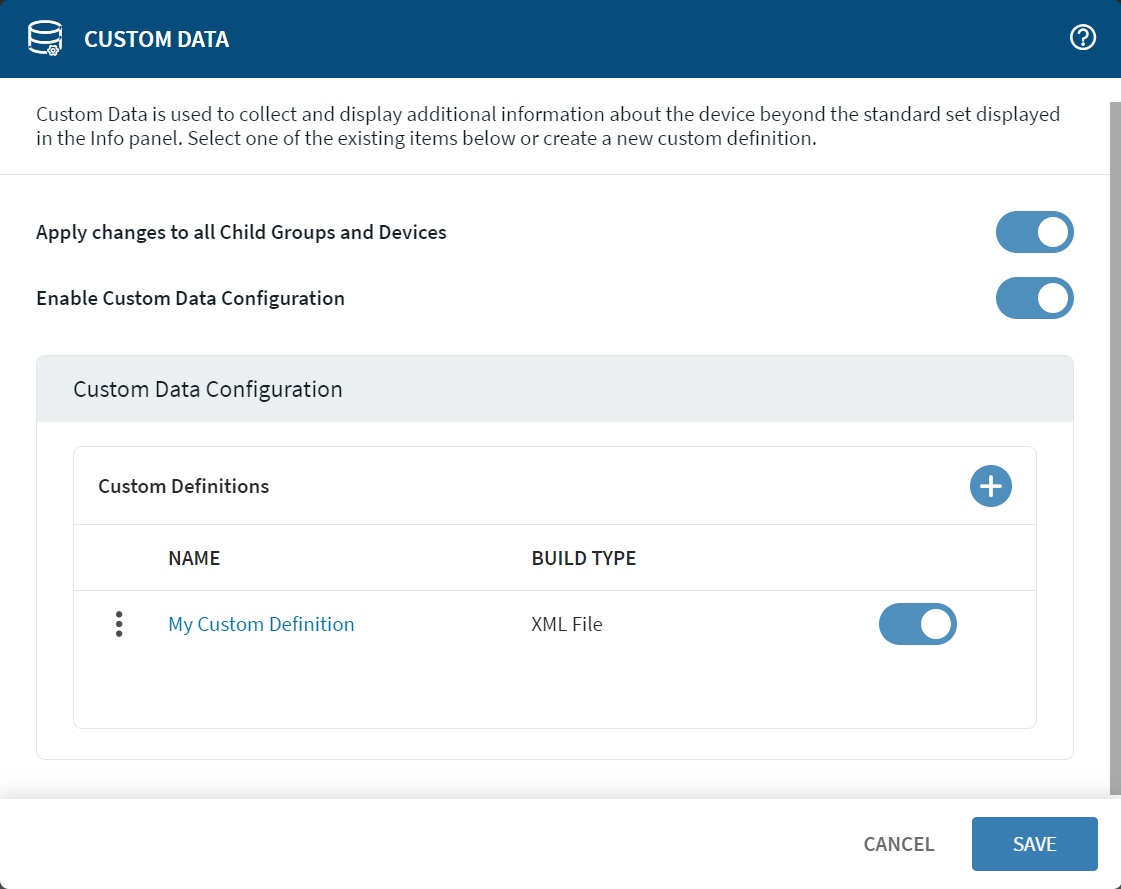Select the XML File build type text
Image resolution: width=1121 pixels, height=889 pixels.
click(x=567, y=624)
